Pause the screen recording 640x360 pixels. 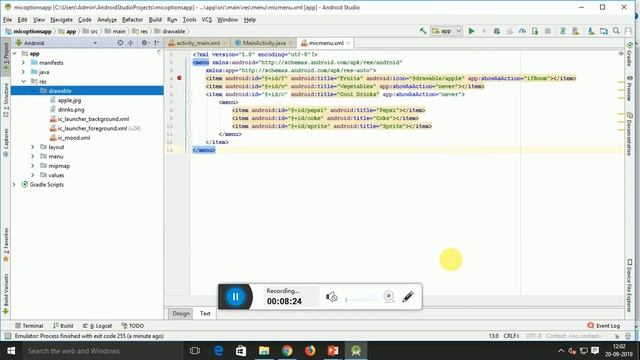click(x=236, y=297)
